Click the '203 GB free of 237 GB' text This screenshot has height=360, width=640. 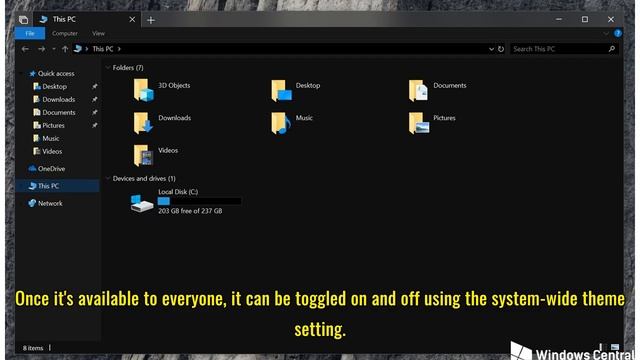coord(190,211)
